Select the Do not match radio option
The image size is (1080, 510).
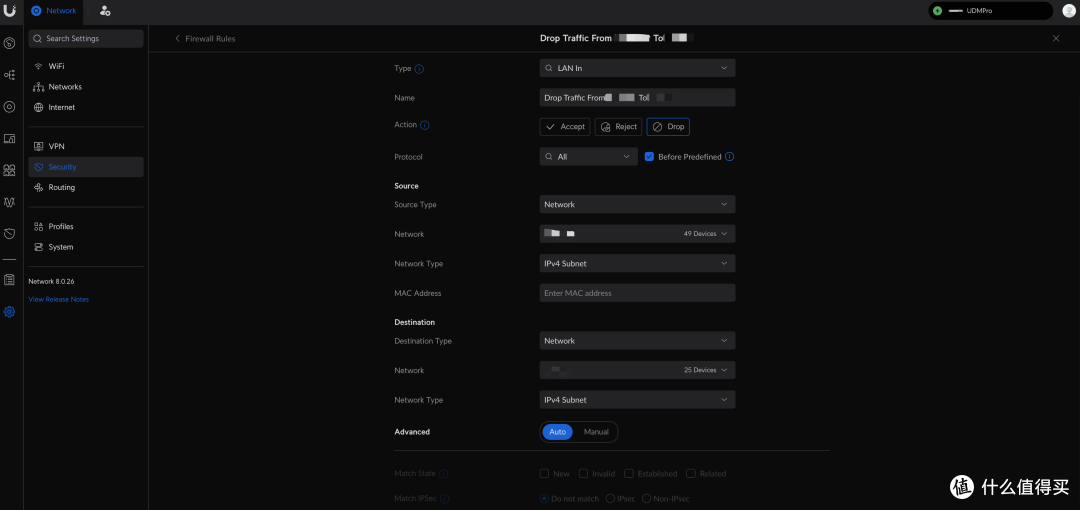click(x=544, y=498)
